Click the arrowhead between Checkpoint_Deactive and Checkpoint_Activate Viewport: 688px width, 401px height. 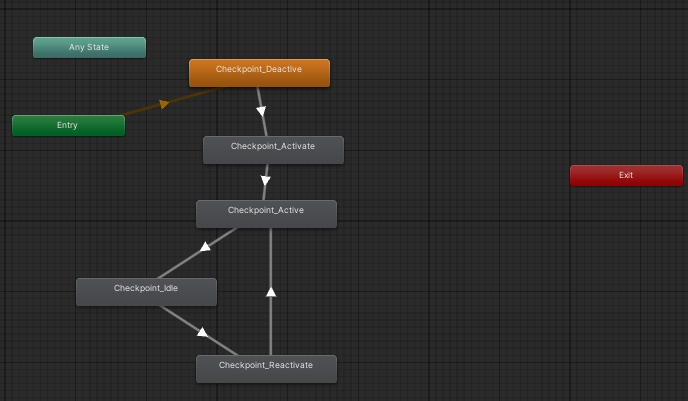261,111
